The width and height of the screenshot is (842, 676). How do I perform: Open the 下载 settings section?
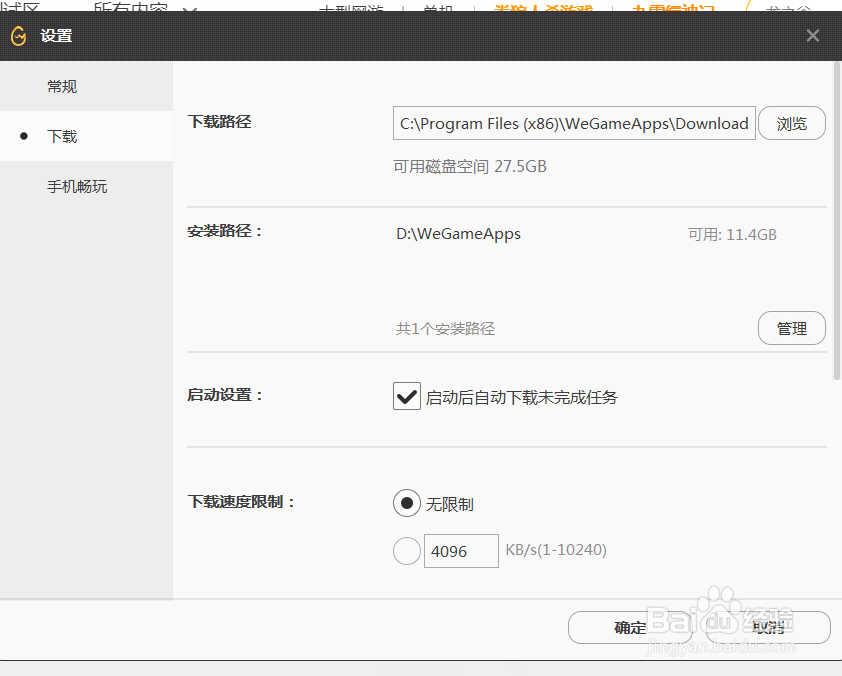point(61,136)
